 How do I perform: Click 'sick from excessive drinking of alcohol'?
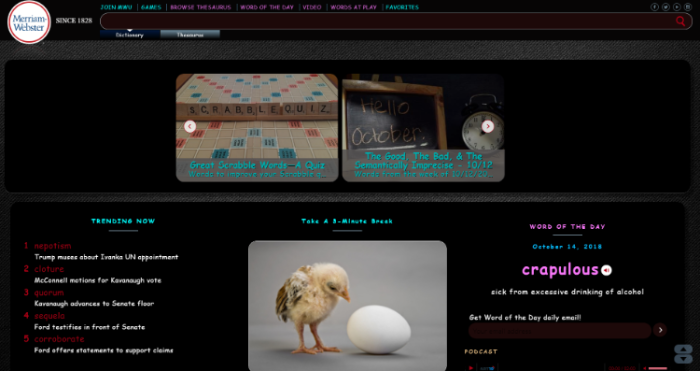567,292
